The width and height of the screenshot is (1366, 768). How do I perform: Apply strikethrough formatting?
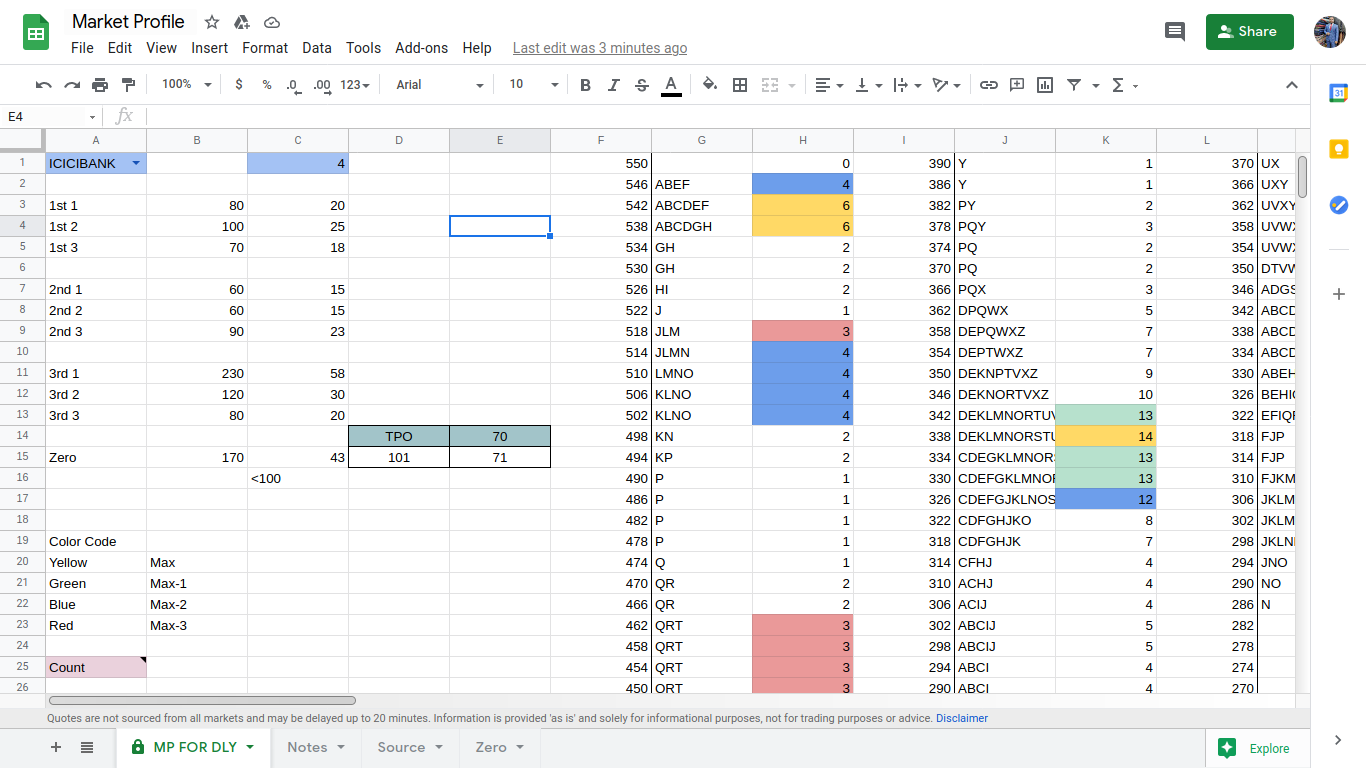pos(642,85)
